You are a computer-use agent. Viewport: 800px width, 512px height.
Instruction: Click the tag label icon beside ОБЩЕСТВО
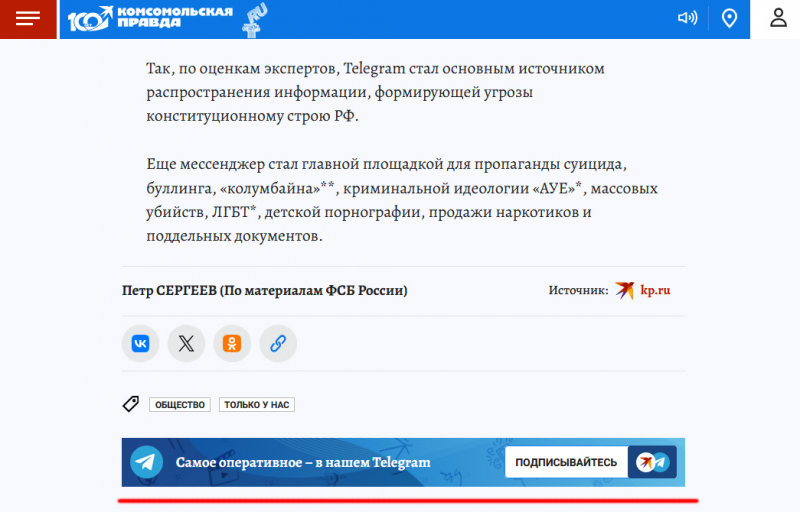click(x=130, y=404)
